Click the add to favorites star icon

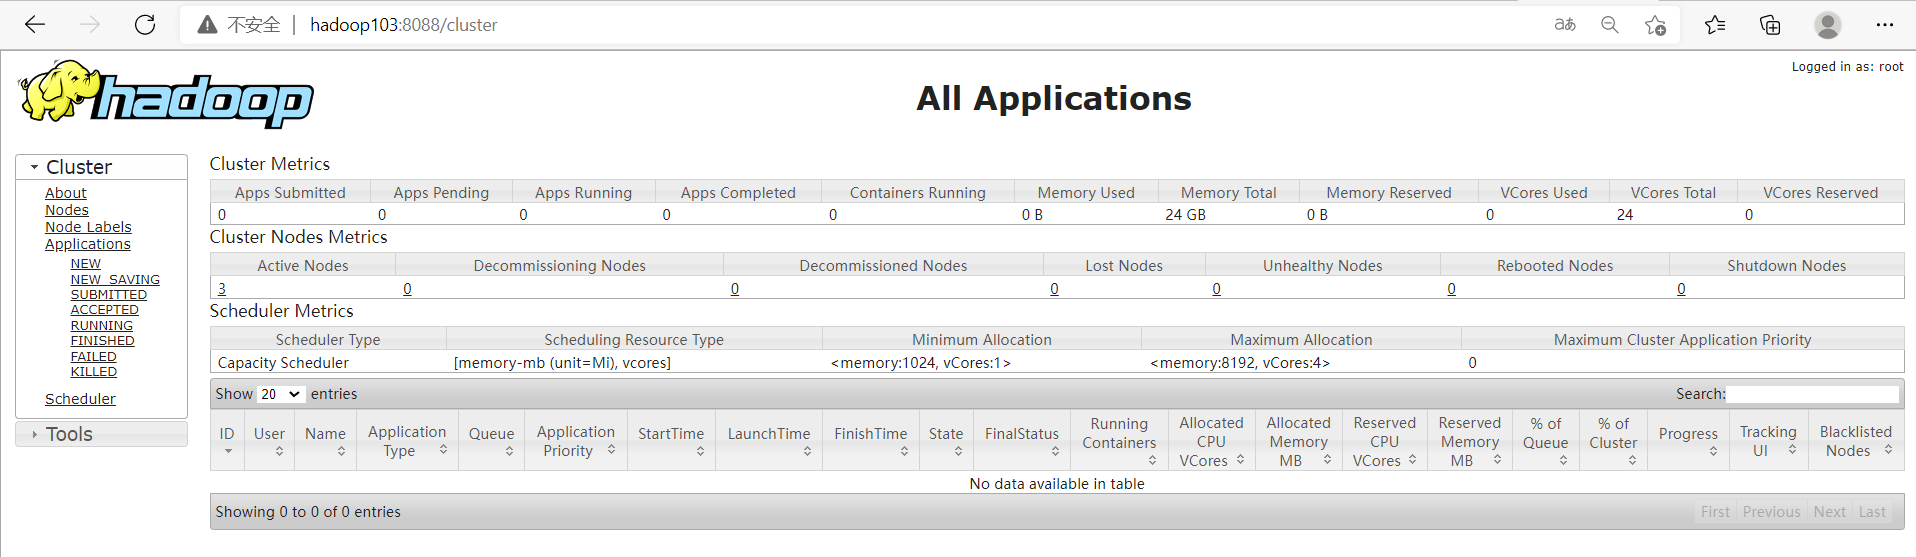pyautogui.click(x=1655, y=25)
